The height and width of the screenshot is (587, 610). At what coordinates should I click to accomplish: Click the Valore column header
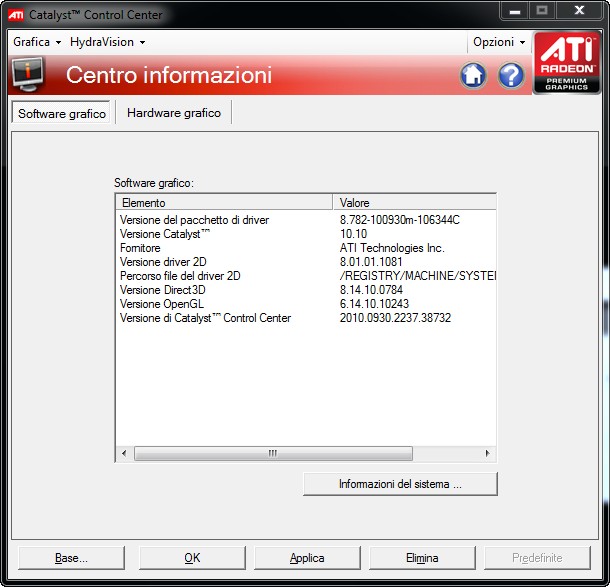click(x=415, y=202)
